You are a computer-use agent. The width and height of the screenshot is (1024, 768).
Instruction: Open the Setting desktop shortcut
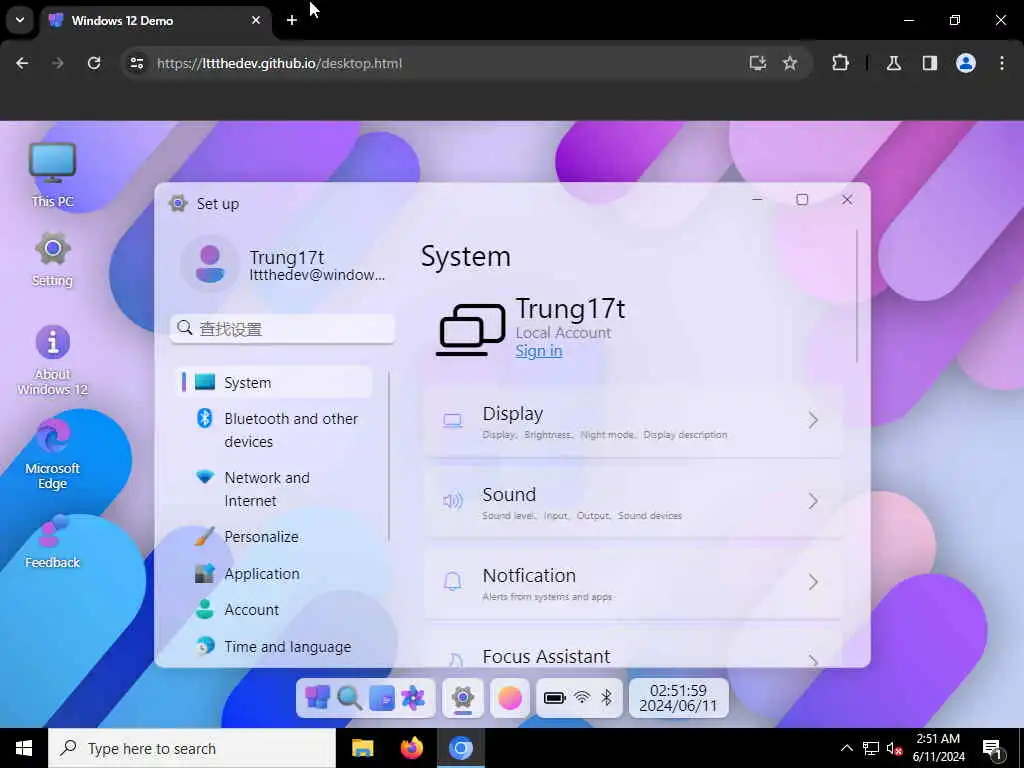(x=52, y=259)
